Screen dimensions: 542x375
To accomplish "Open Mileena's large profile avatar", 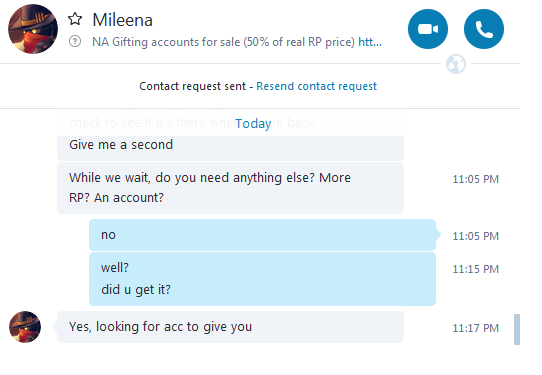I will click(x=33, y=29).
